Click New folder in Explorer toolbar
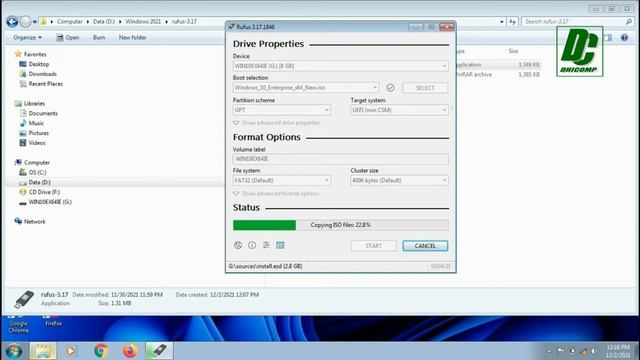The width and height of the screenshot is (640, 360). [x=133, y=38]
